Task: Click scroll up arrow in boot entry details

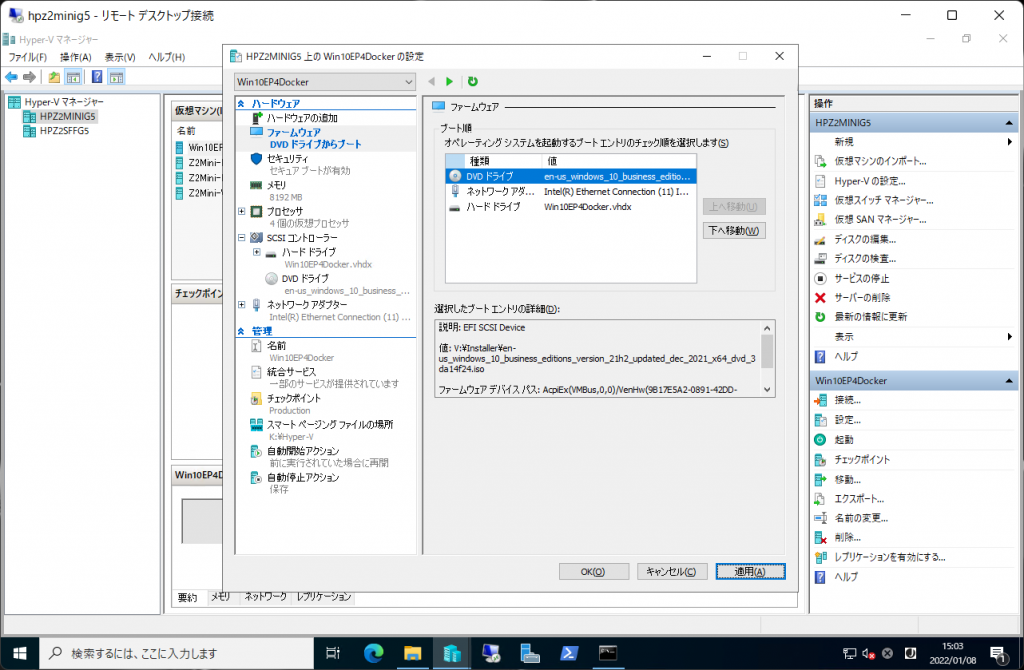Action: tap(767, 328)
